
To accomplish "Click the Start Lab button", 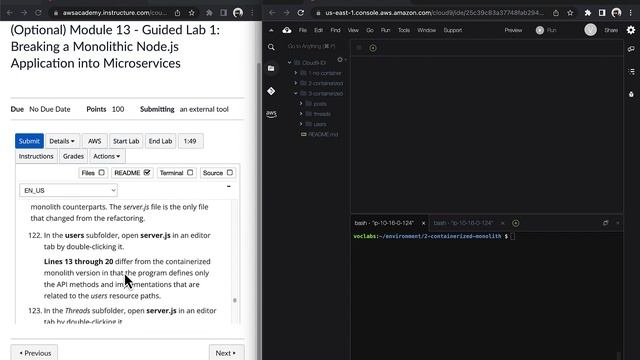I will (126, 141).
